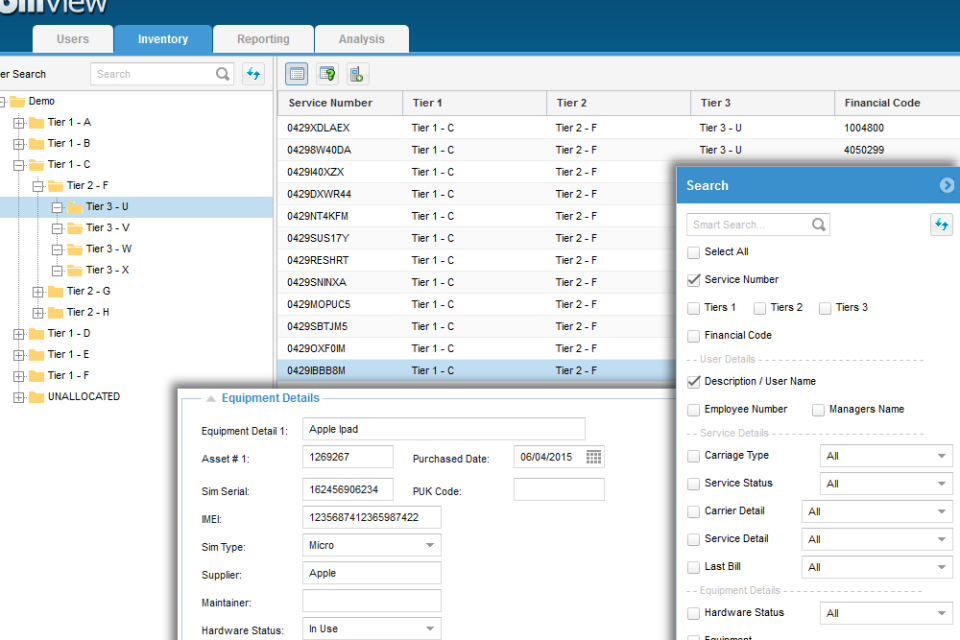The height and width of the screenshot is (640, 960).
Task: Collapse the Tier 2 - F tree node
Action: point(38,186)
